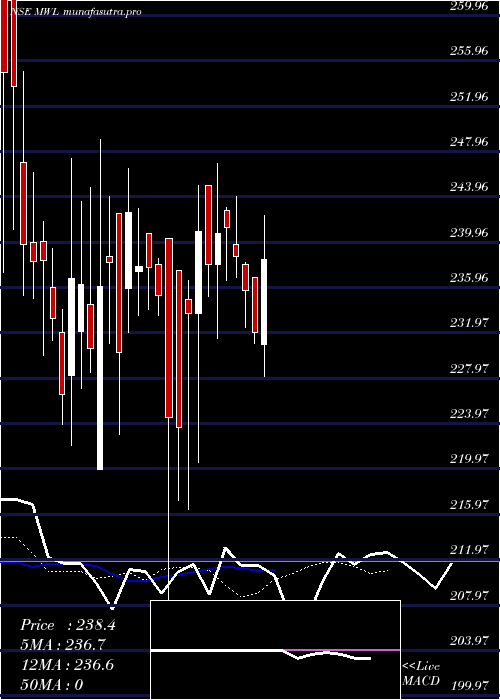Click the 'Price : 238.4' readout

point(68,625)
